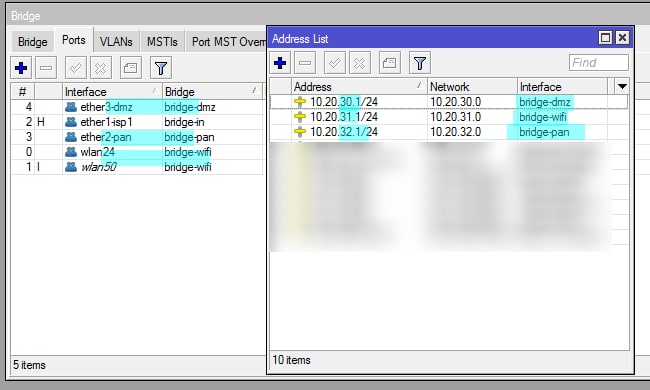Viewport: 650px width, 390px height.
Task: Click port icon of ether1-isp1 row
Action: click(x=71, y=122)
